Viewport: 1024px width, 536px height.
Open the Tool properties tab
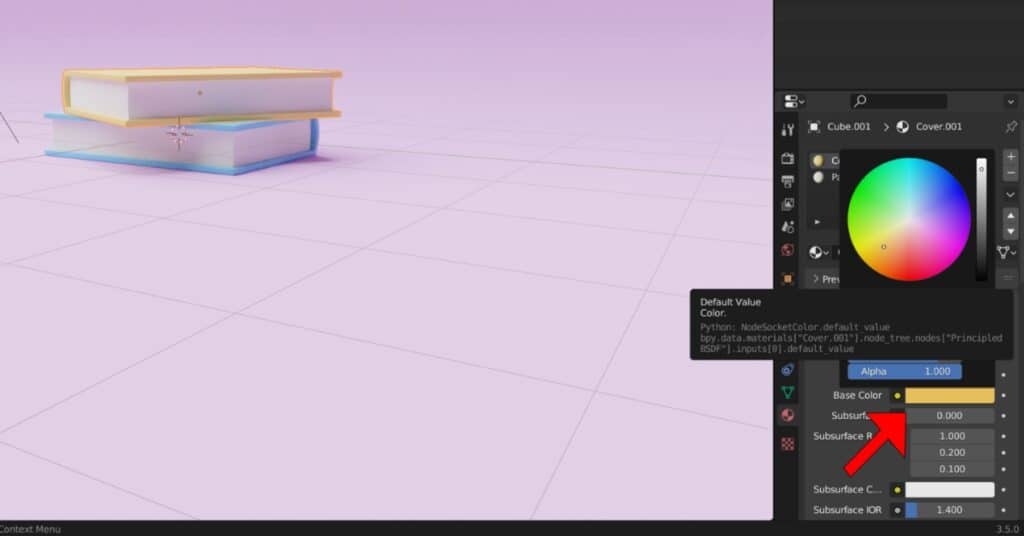tap(788, 130)
